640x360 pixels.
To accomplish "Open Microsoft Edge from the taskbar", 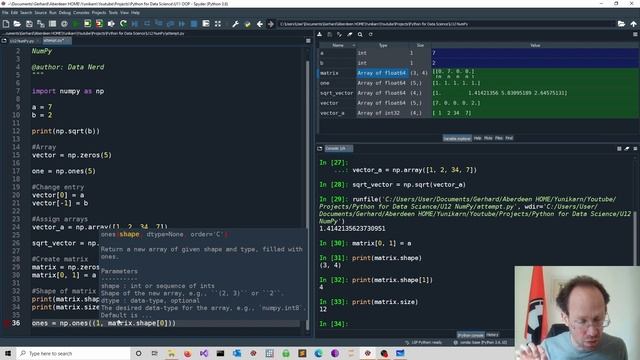I will [318, 353].
